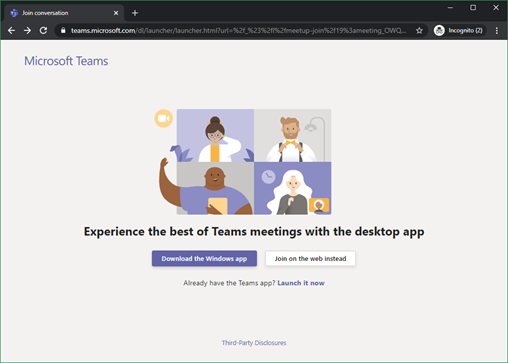508x363 pixels.
Task: Open Chrome's three-dot menu
Action: click(x=497, y=31)
